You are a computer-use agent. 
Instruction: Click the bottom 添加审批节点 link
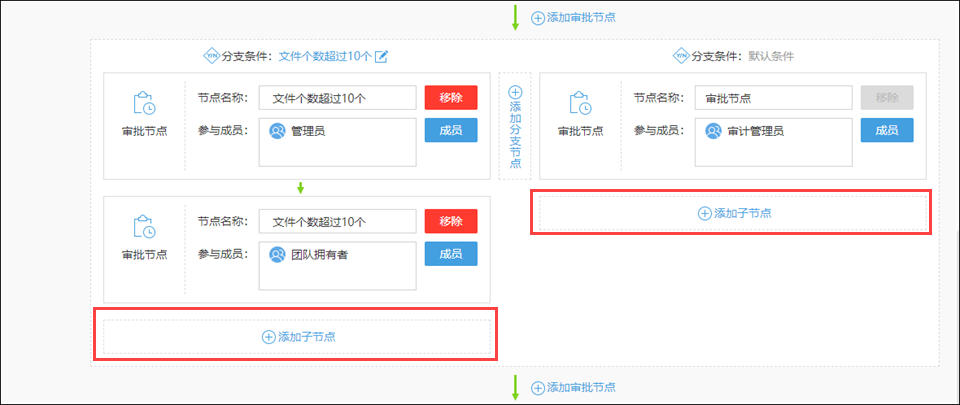pyautogui.click(x=572, y=387)
